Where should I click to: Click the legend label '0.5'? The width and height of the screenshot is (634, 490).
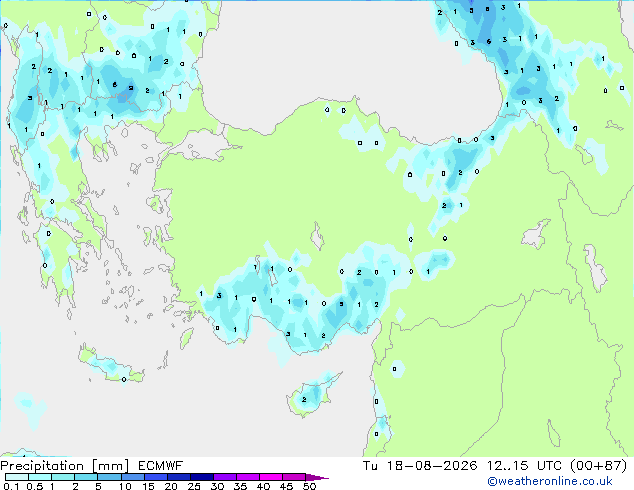[x=35, y=486]
